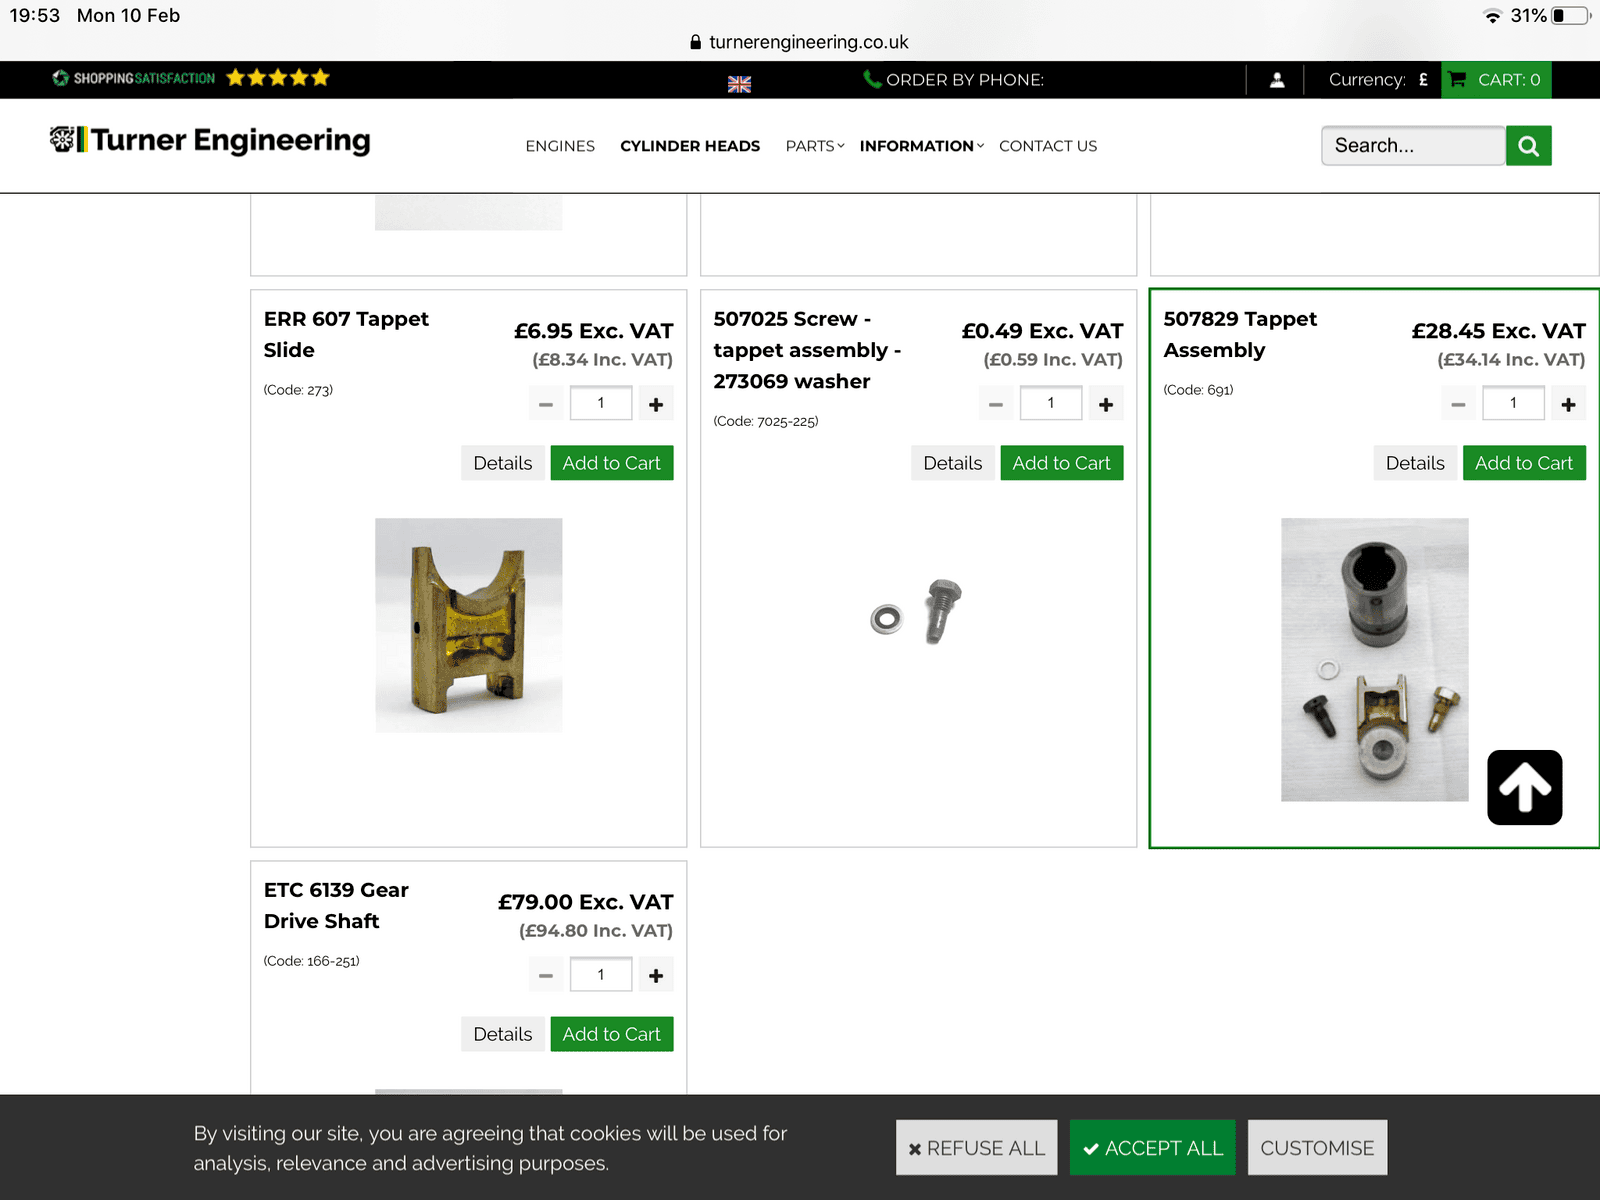The height and width of the screenshot is (1200, 1600).
Task: Open the Engines menu item
Action: [560, 146]
